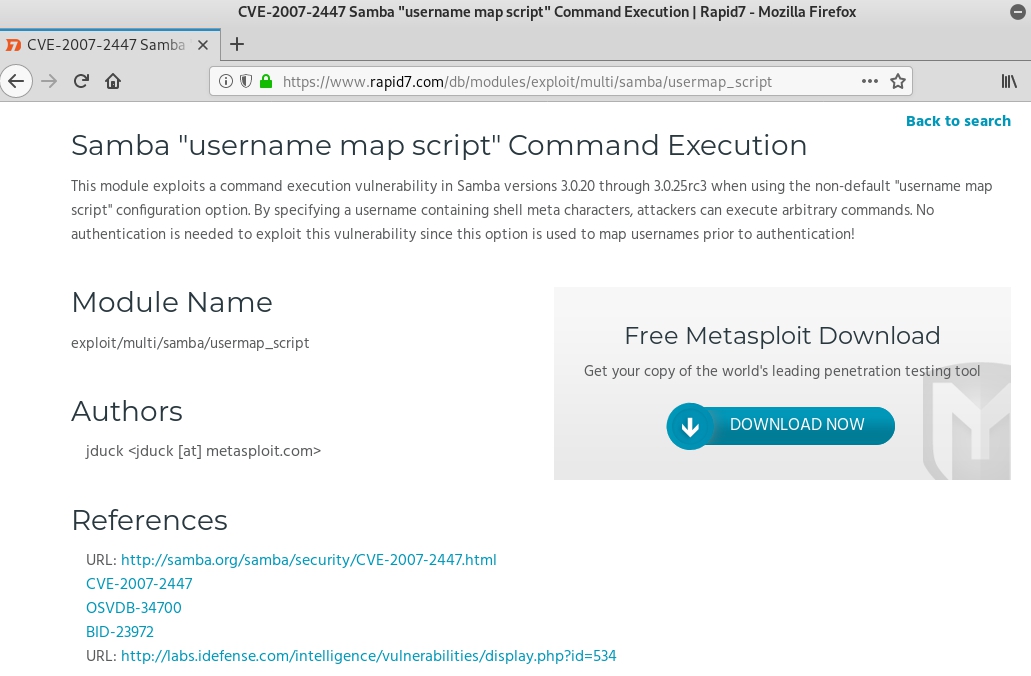
Task: Open the Library sidebar icon
Action: point(1009,82)
